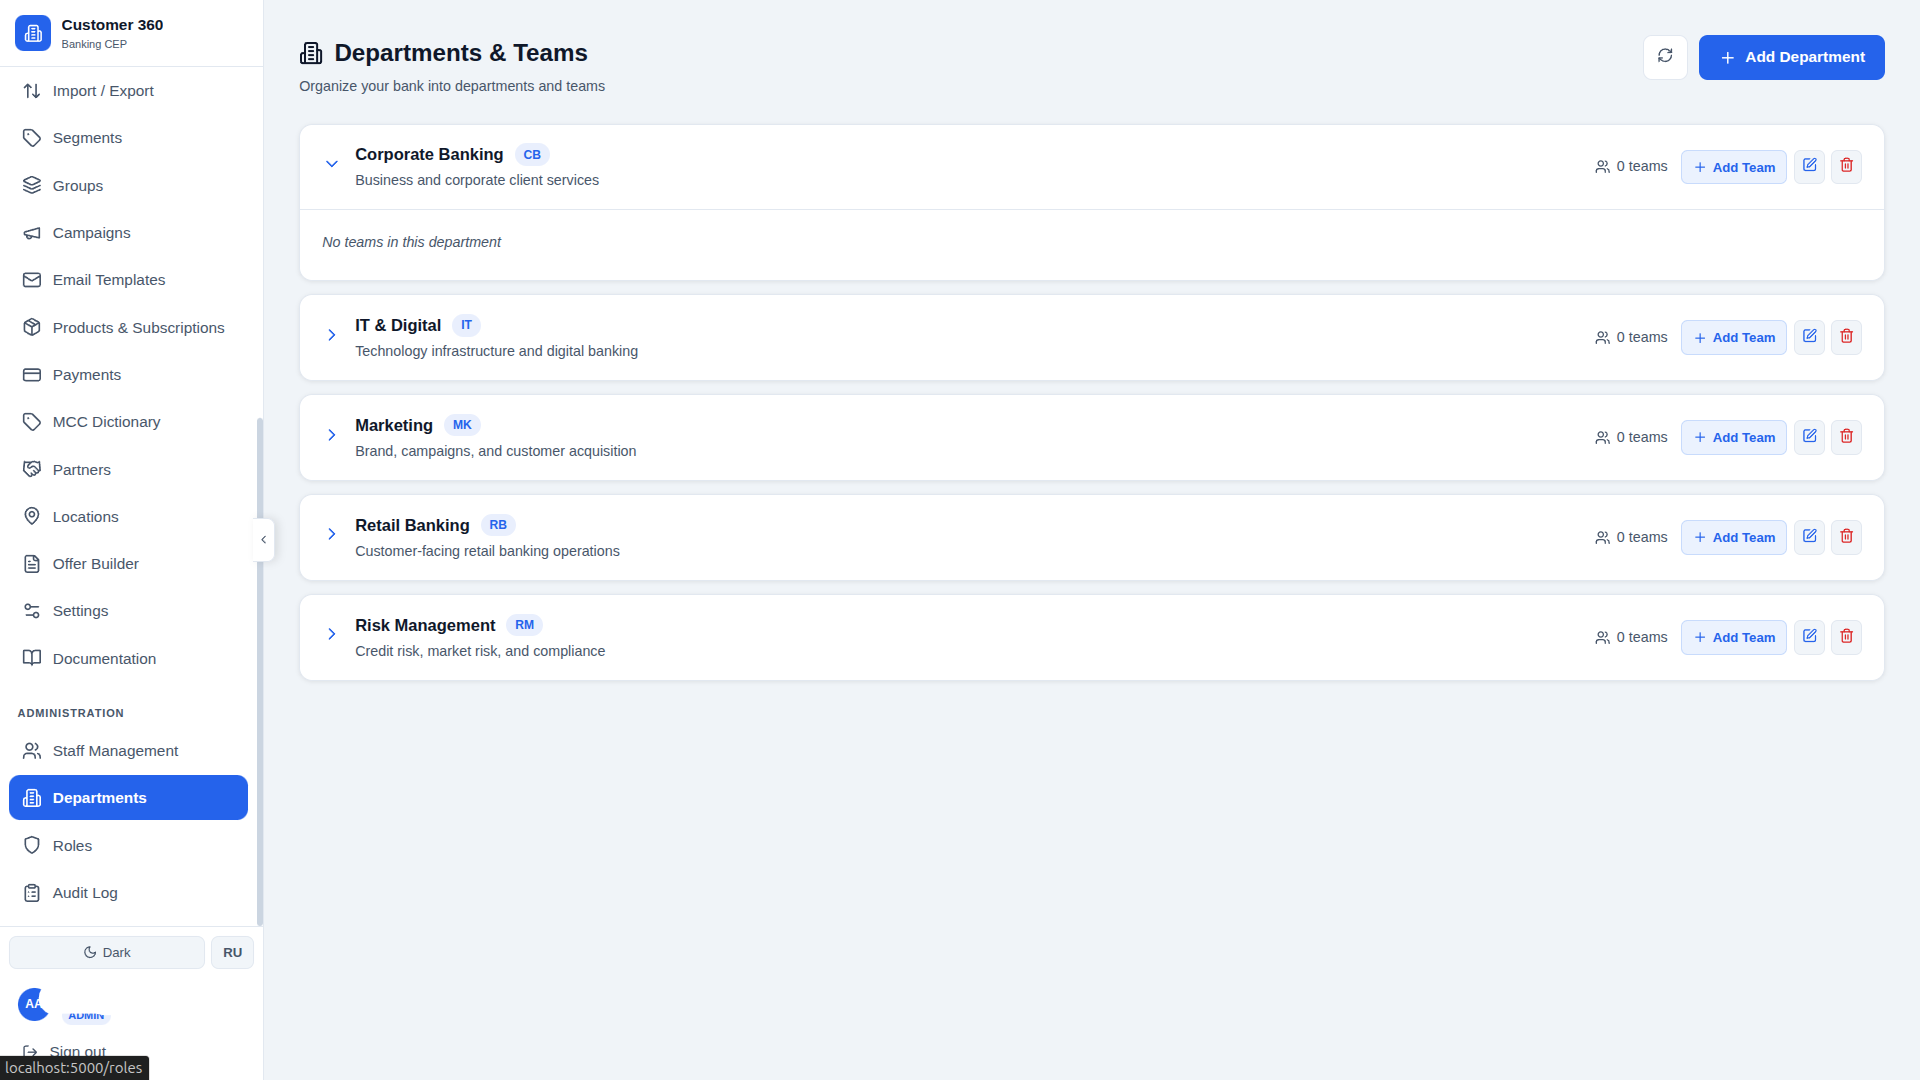Delete the IT & Digital department

click(1846, 337)
